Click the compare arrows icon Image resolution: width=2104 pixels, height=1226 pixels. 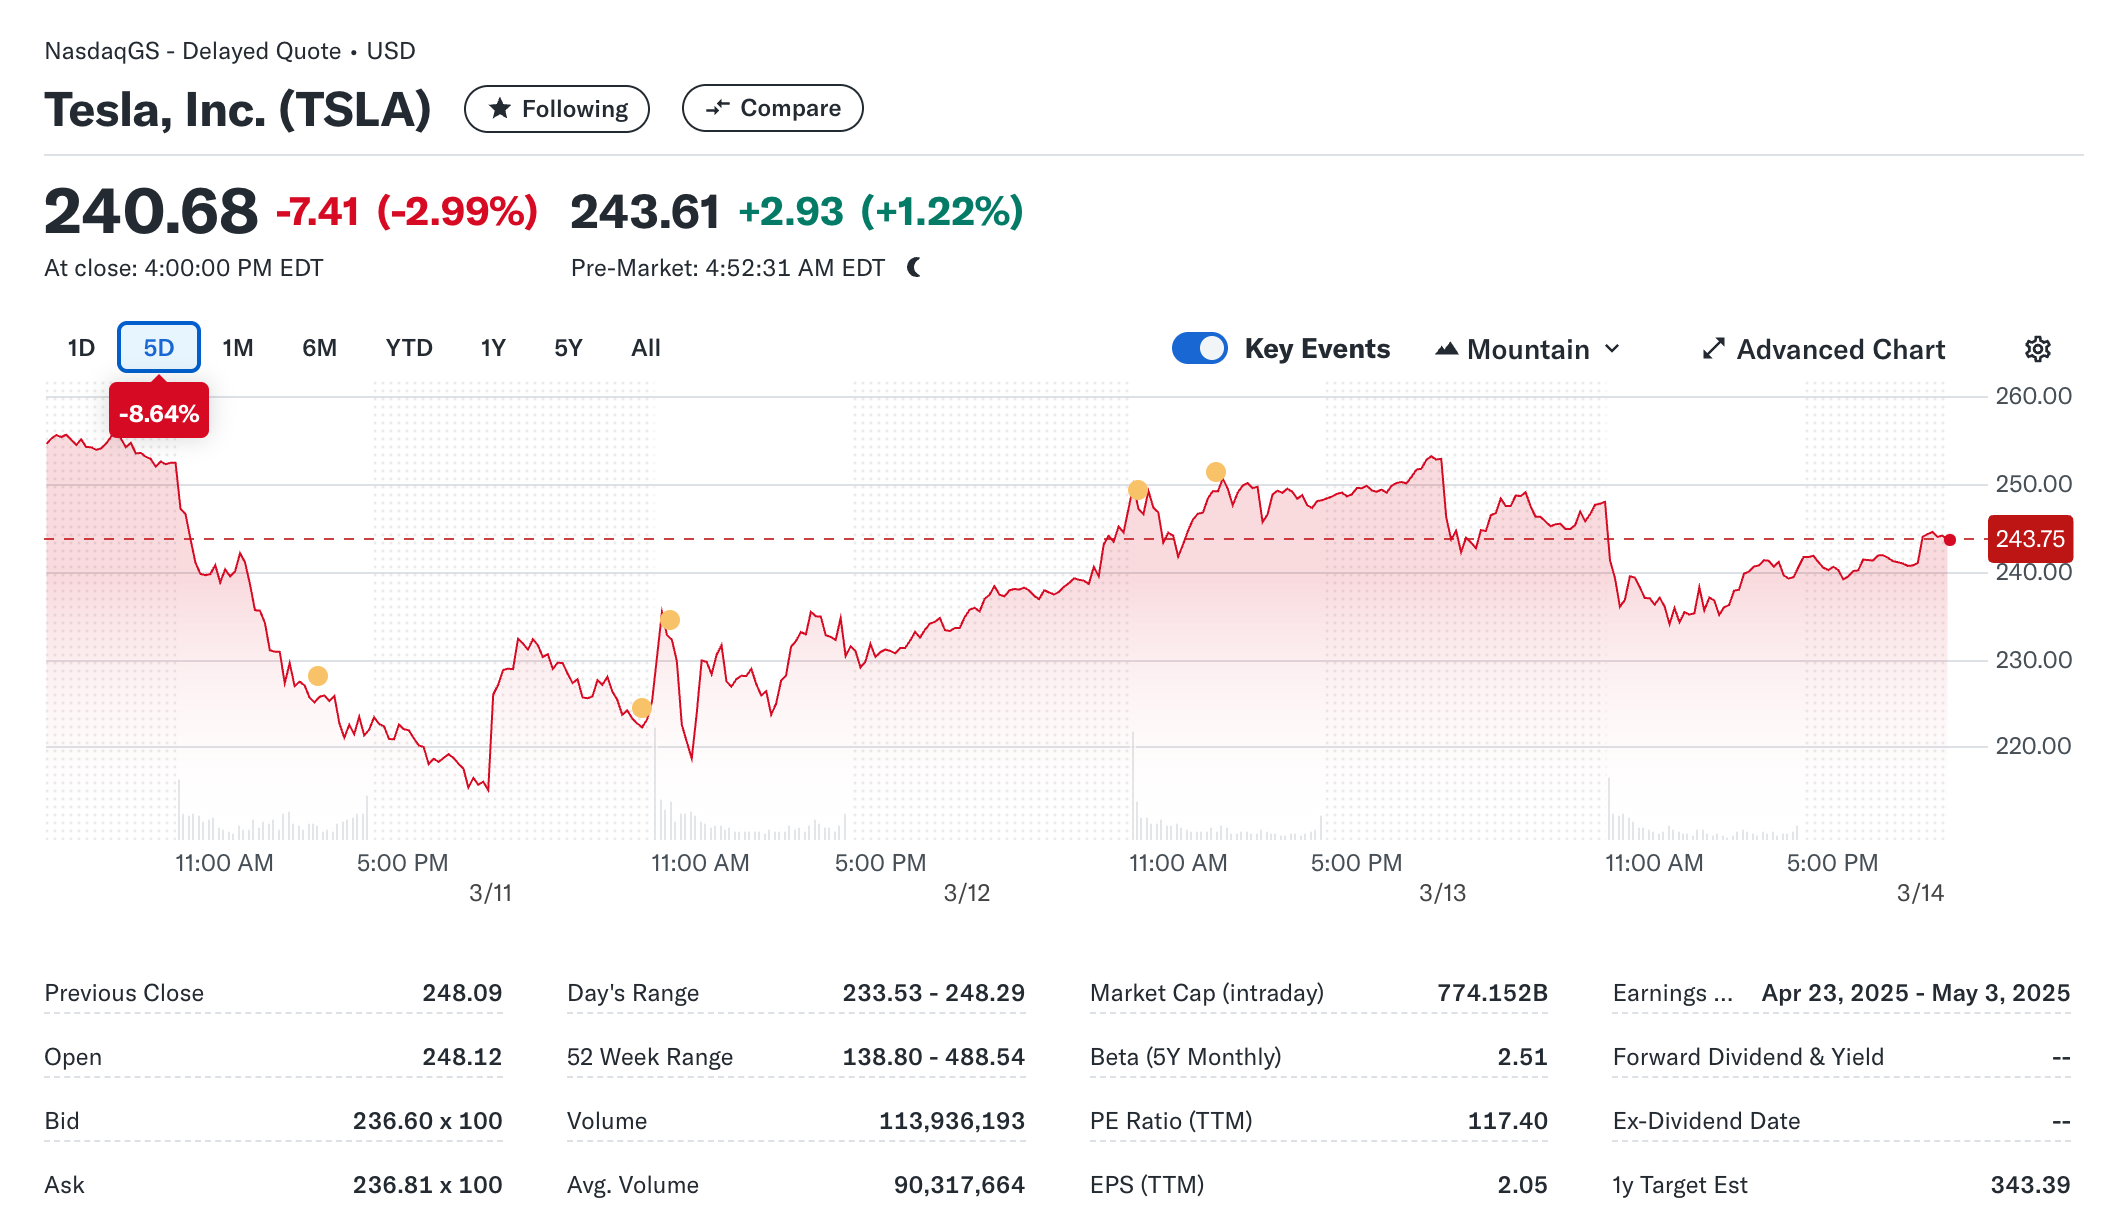tap(717, 108)
